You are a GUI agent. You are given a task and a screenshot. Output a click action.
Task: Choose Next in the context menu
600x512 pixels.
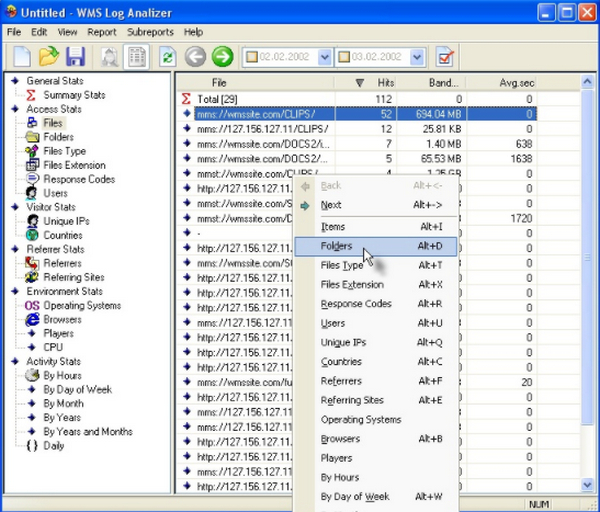click(375, 205)
